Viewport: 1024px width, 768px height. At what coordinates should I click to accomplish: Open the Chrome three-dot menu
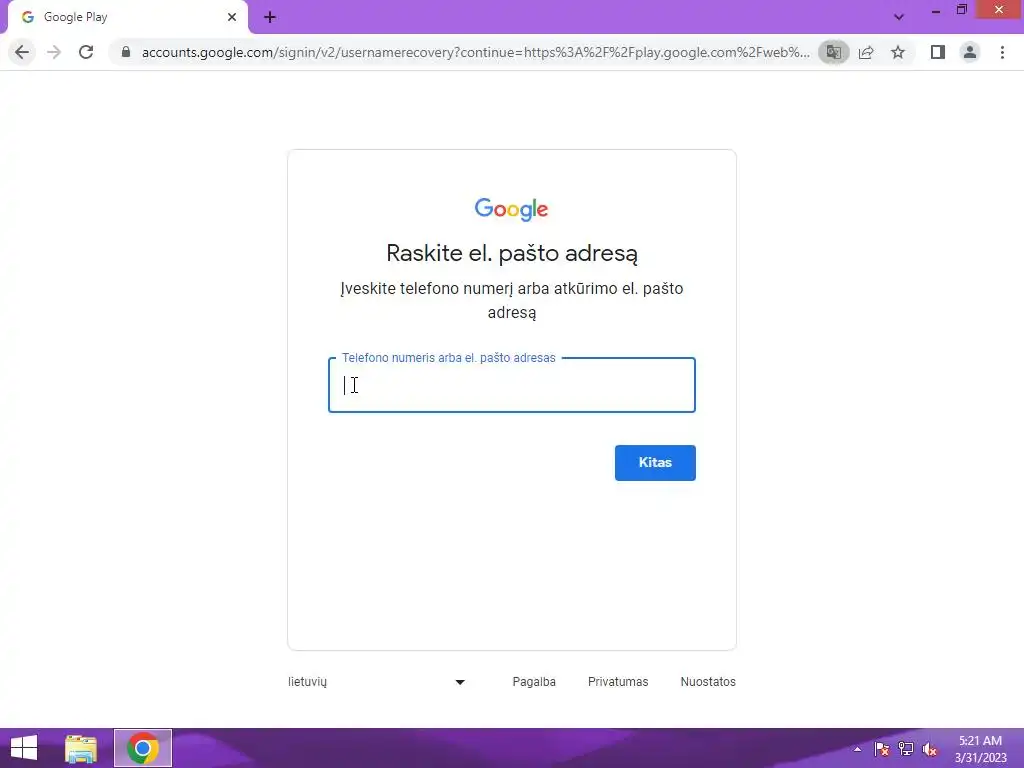(x=1002, y=52)
